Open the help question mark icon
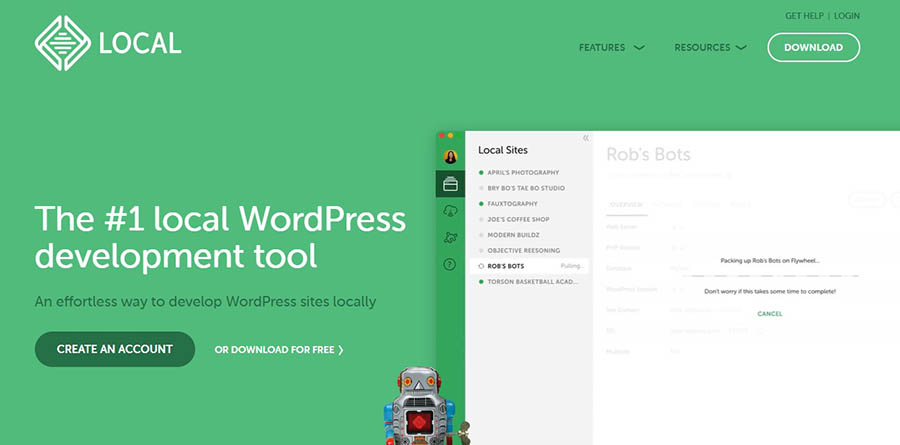Image resolution: width=900 pixels, height=445 pixels. (450, 265)
